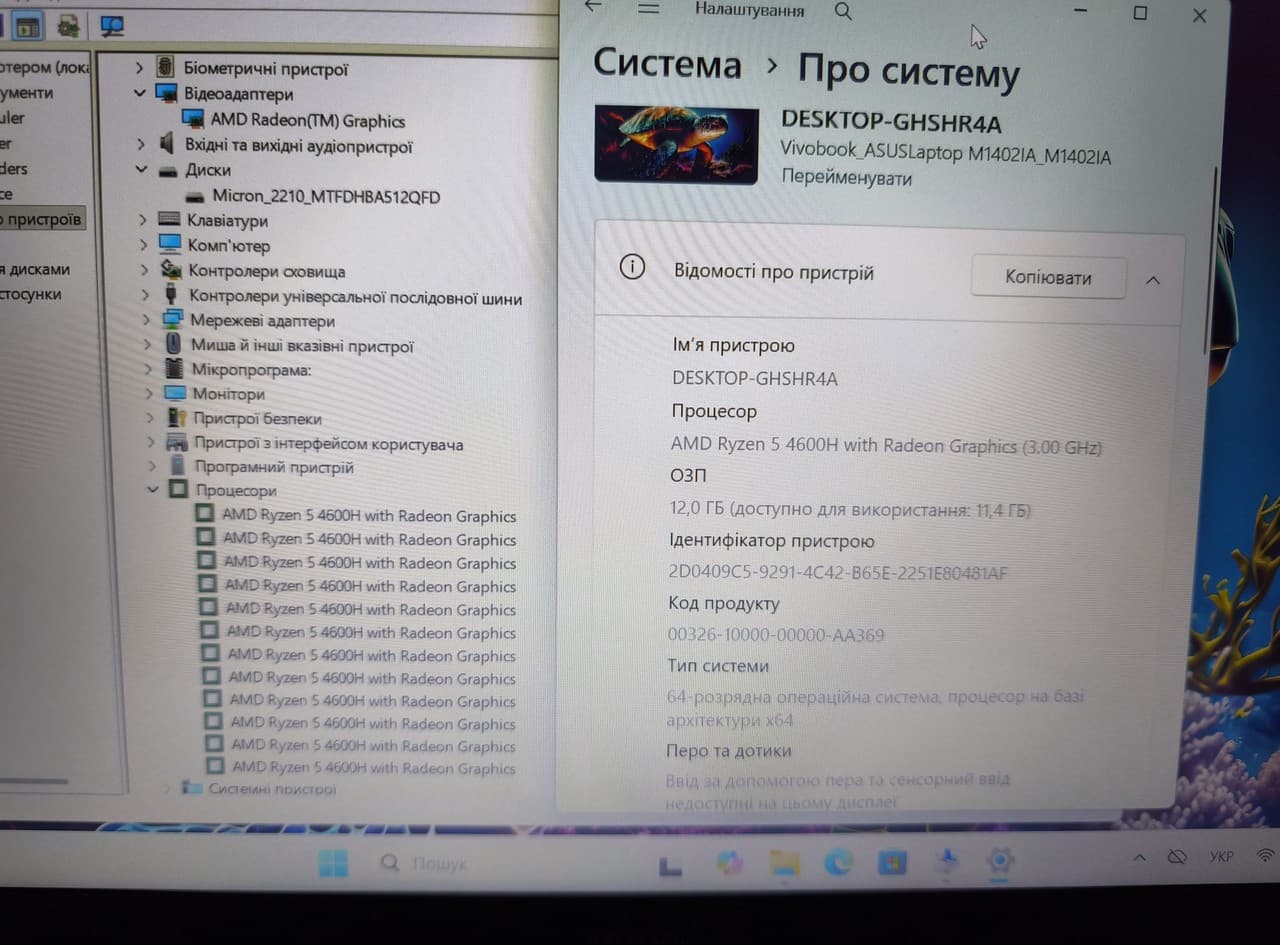1280x945 pixels.
Task: Expand the Контролери сховища node
Action: (x=144, y=270)
